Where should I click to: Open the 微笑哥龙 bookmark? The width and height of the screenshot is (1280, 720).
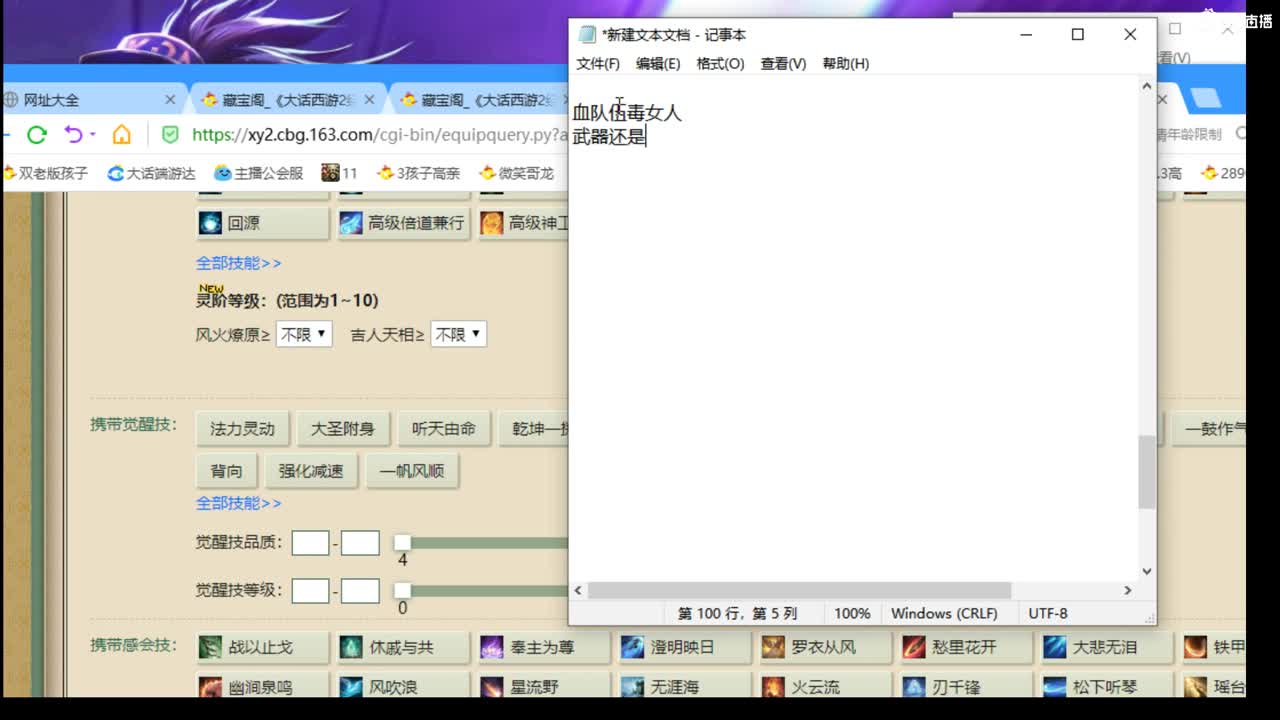coord(517,173)
